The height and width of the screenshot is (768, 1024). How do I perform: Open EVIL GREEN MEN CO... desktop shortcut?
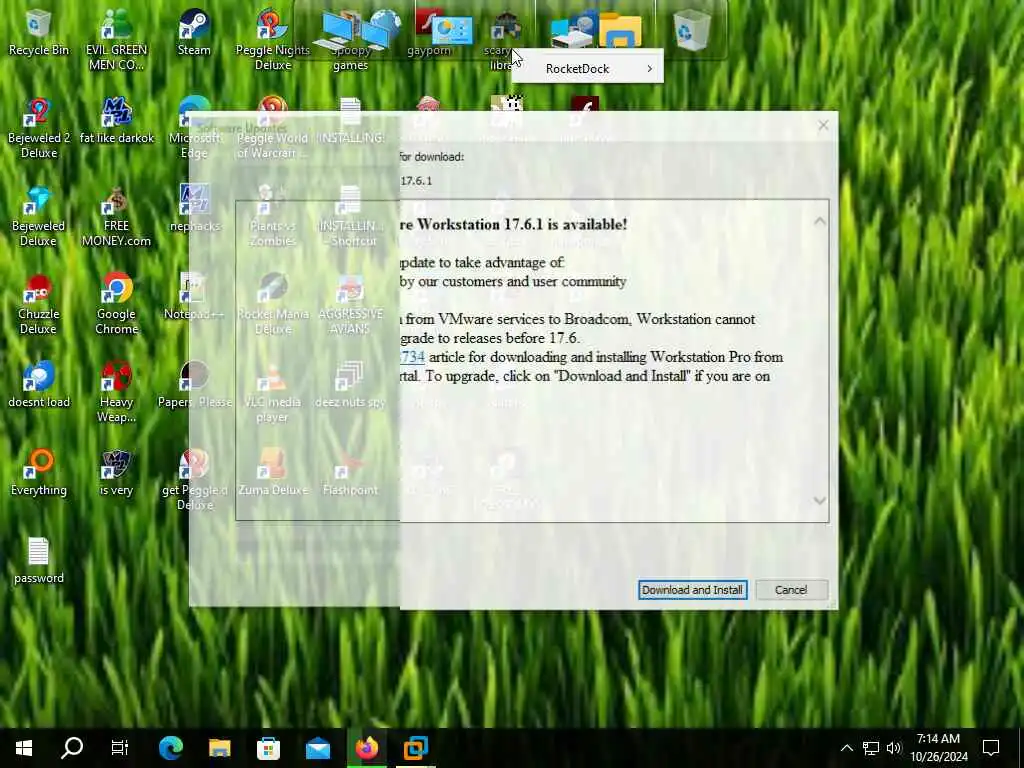(x=116, y=39)
